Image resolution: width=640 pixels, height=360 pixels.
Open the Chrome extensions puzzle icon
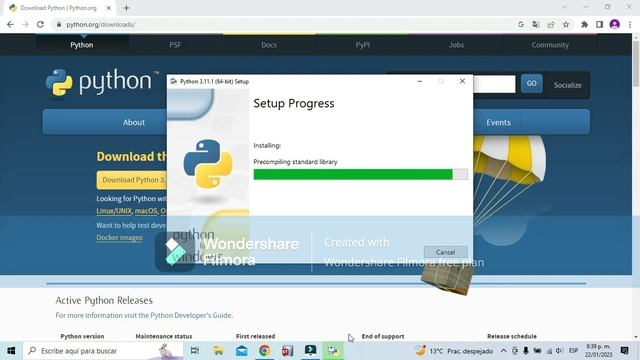point(584,24)
